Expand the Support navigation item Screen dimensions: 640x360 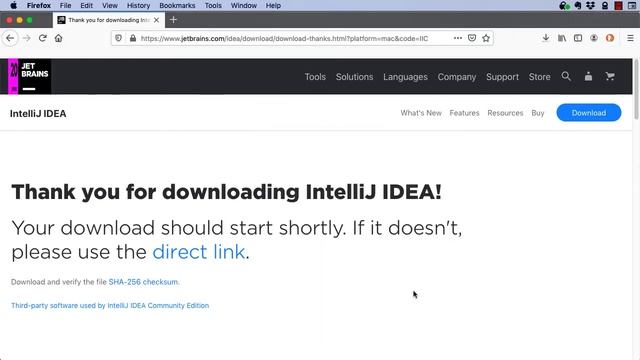pyautogui.click(x=502, y=77)
